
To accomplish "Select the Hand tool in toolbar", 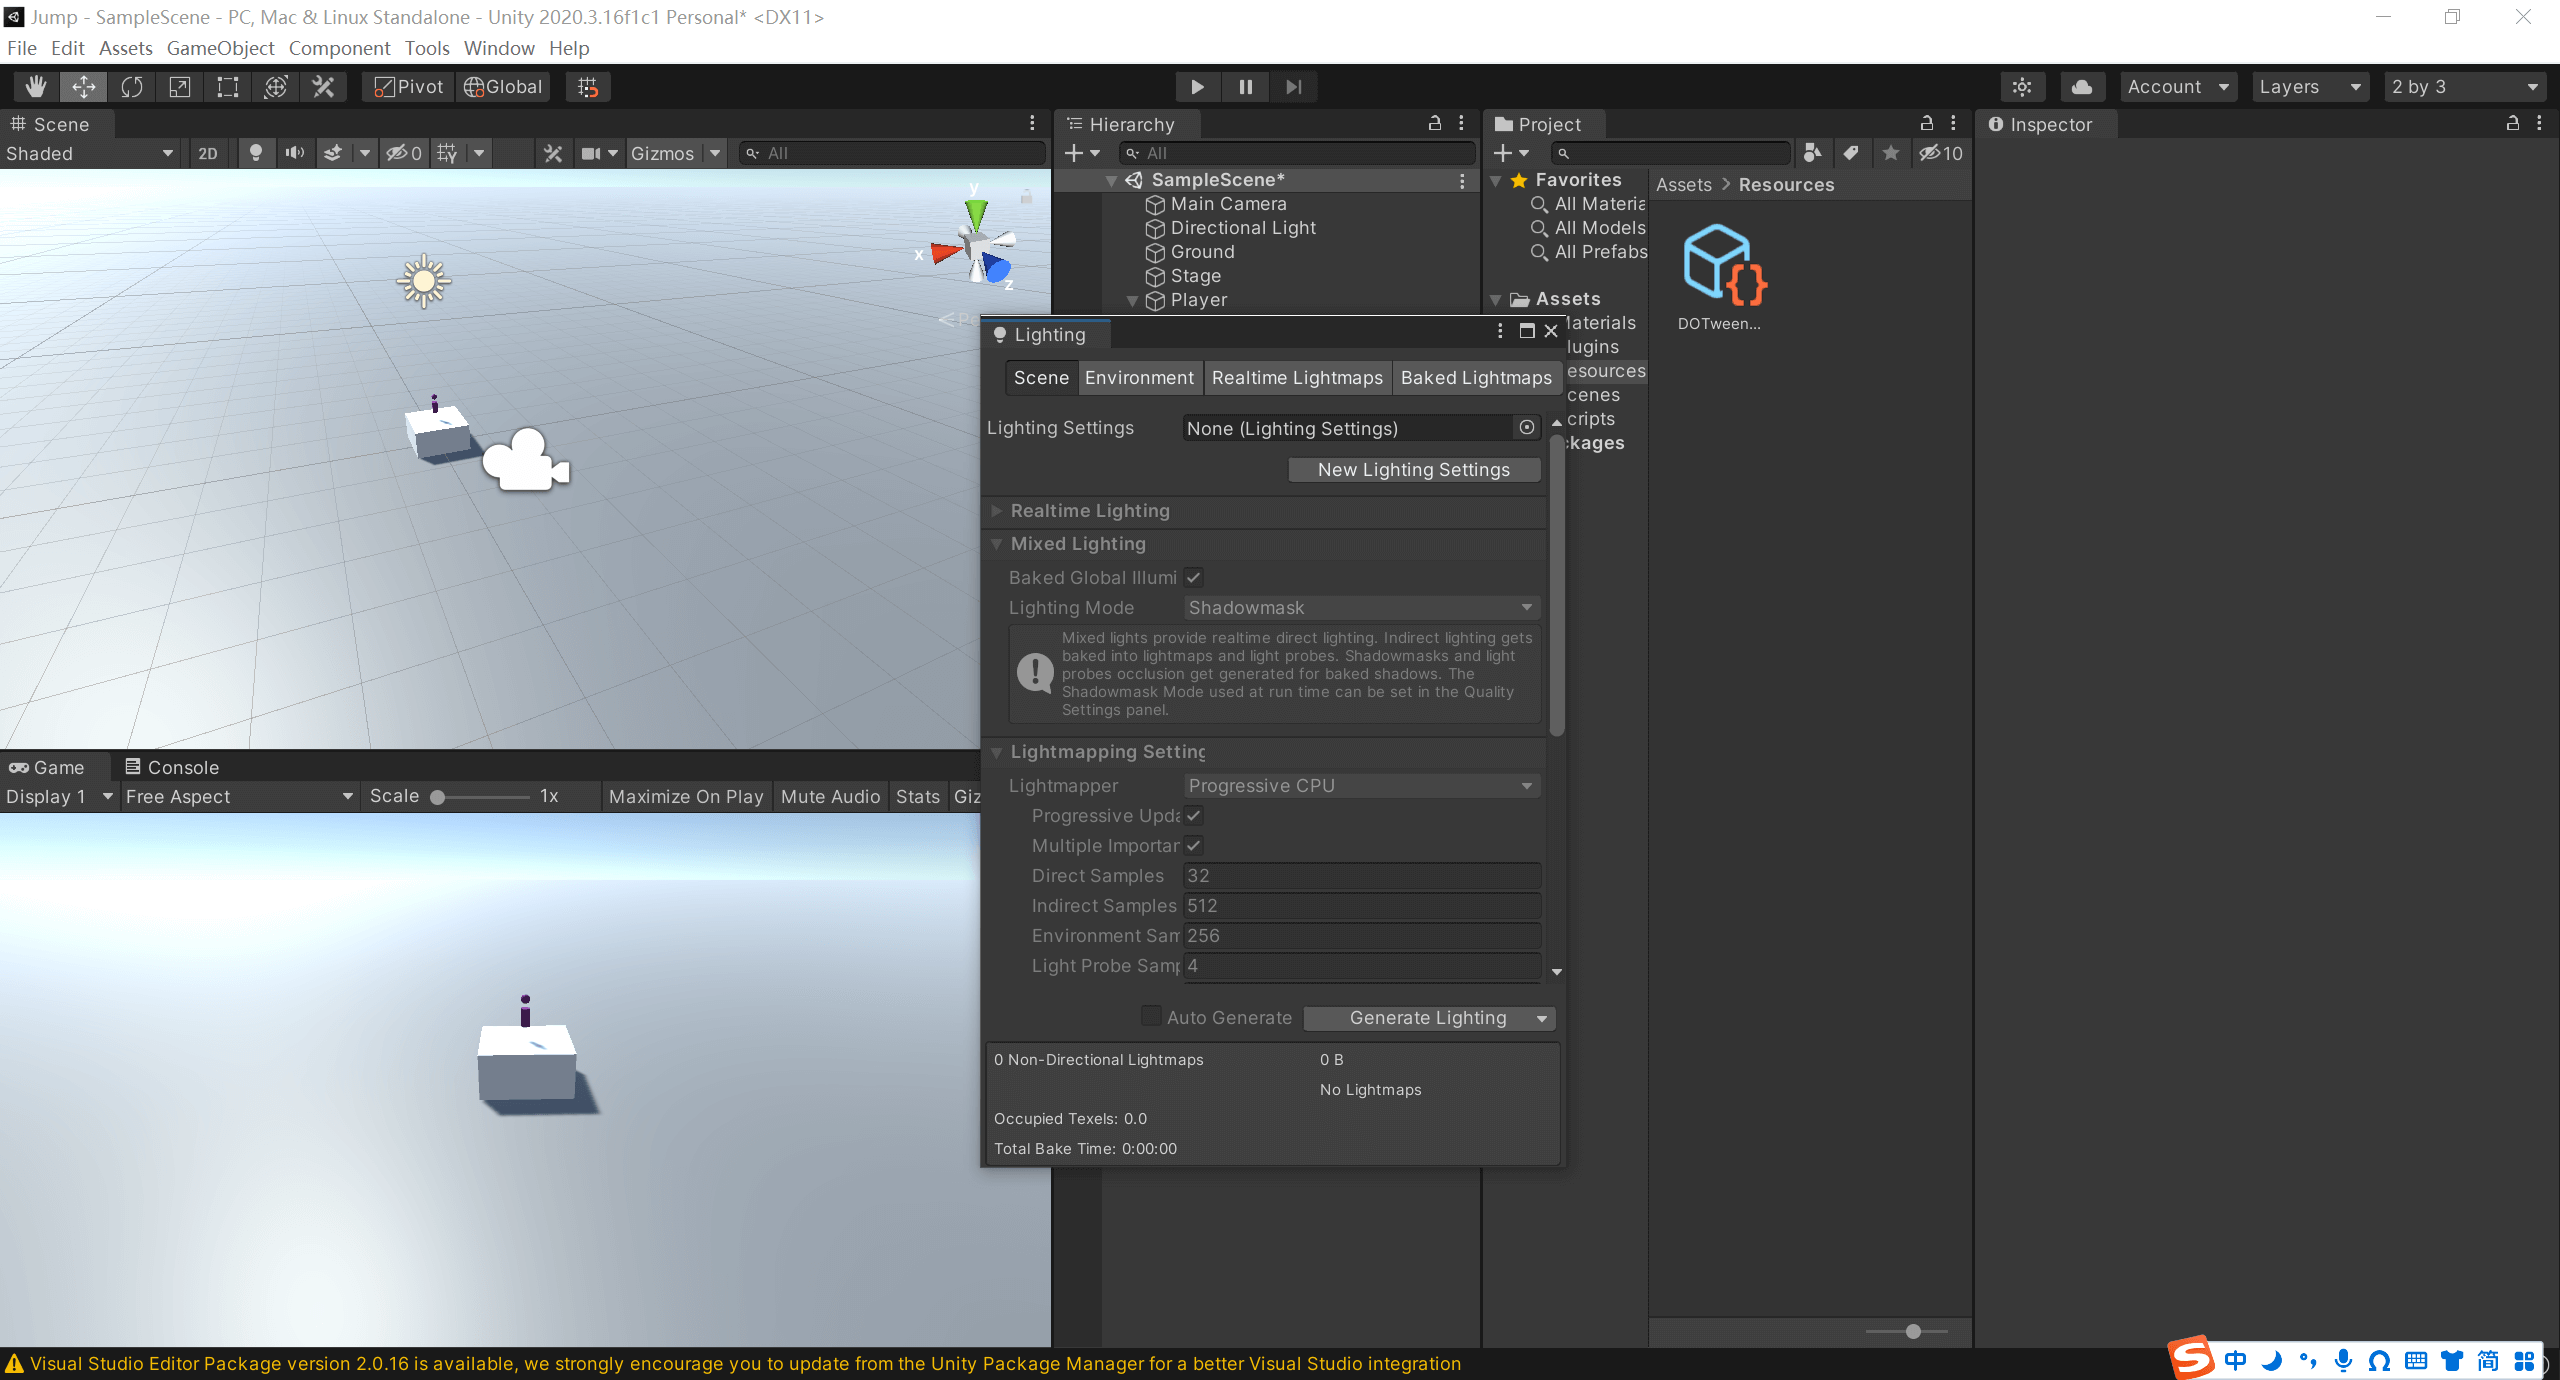I will 36,87.
